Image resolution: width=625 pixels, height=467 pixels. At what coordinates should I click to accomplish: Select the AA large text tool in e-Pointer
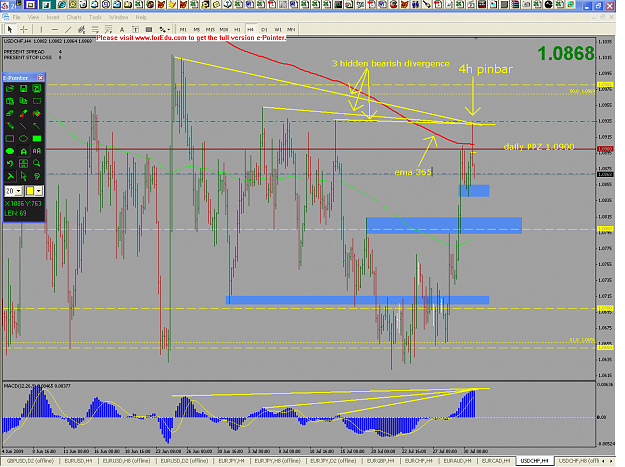click(37, 151)
